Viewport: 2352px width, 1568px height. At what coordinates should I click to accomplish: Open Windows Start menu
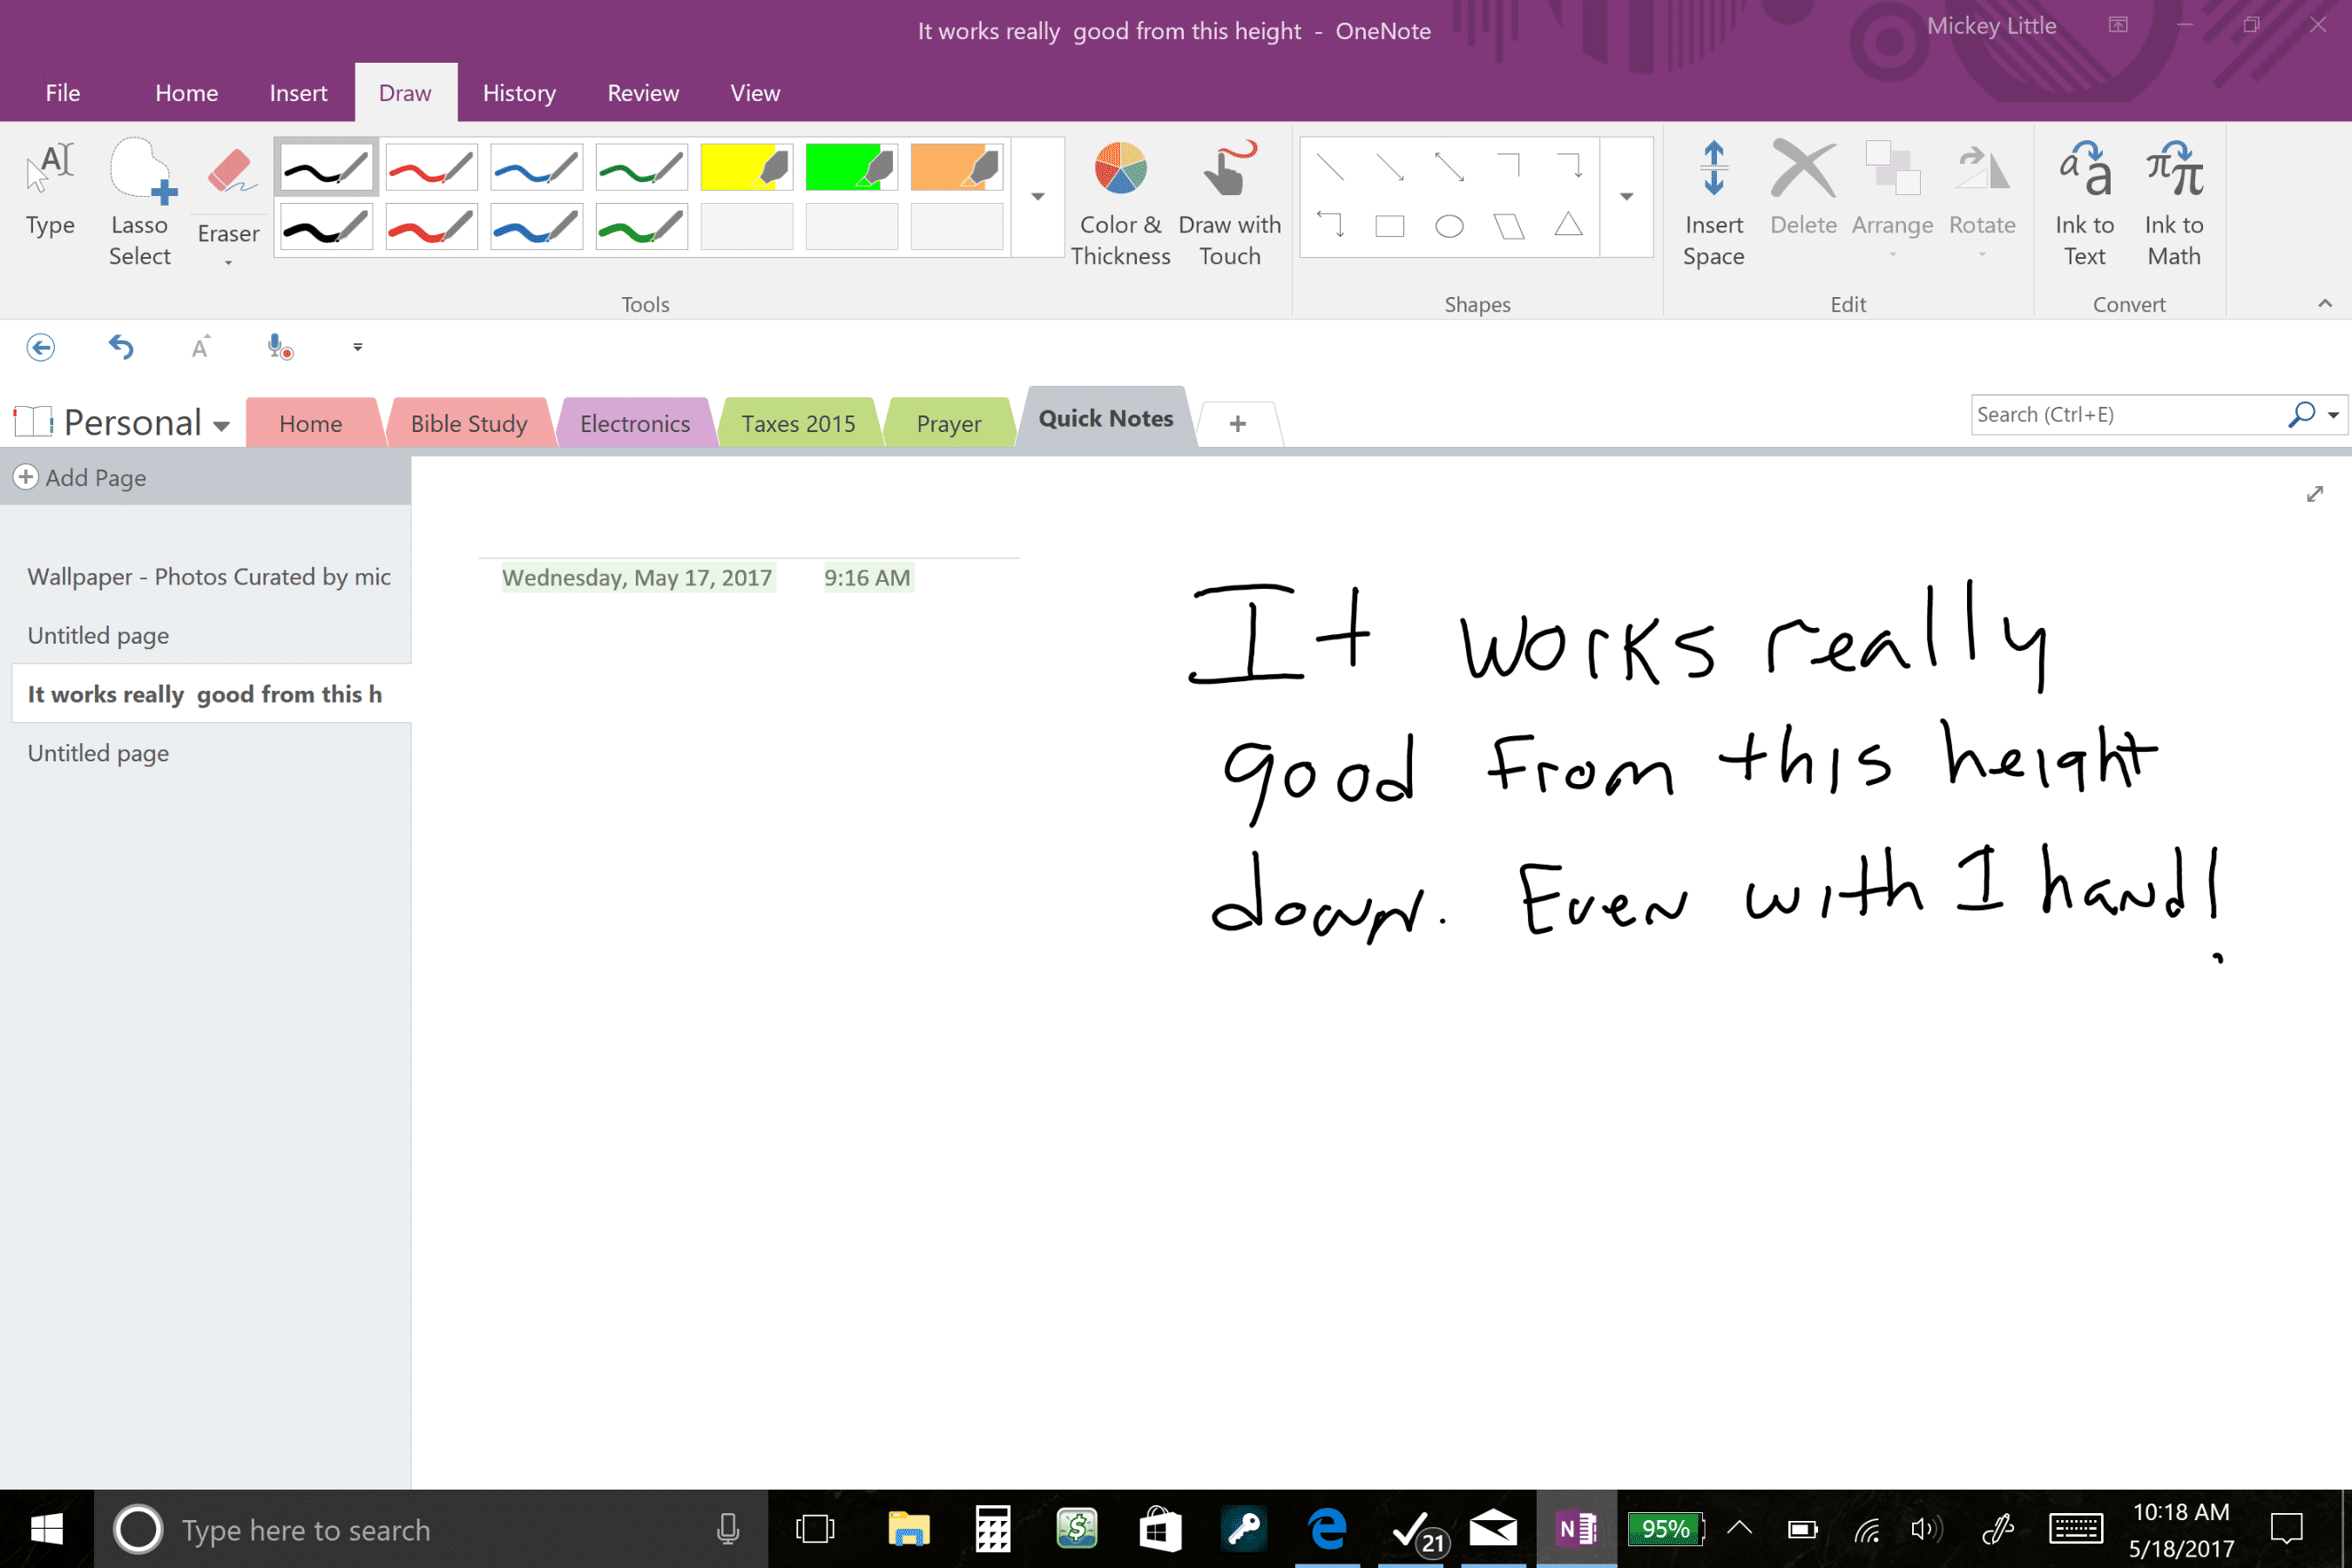pos(47,1529)
